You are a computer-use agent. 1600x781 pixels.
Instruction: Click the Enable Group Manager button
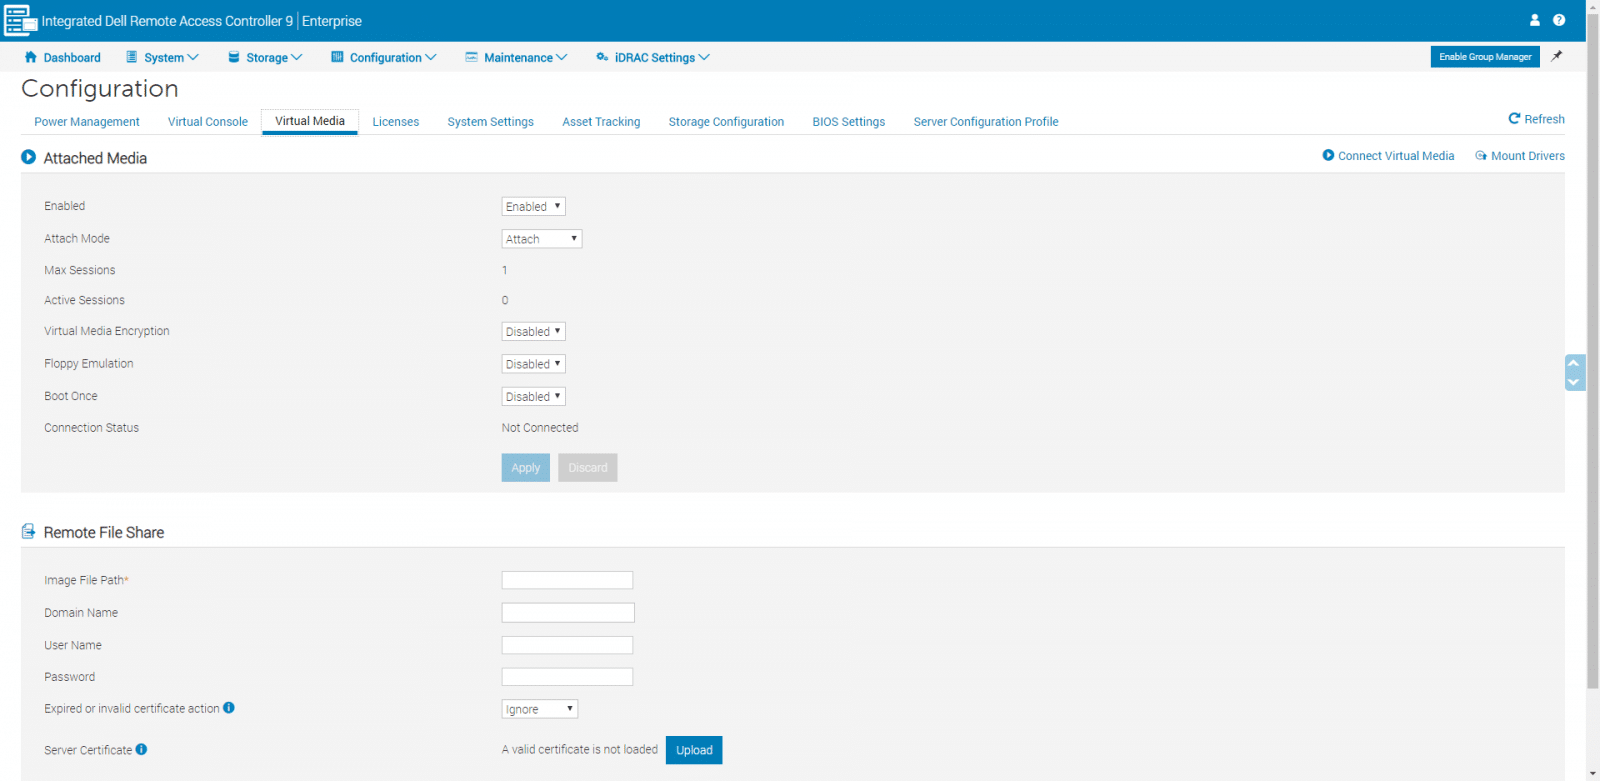tap(1485, 57)
